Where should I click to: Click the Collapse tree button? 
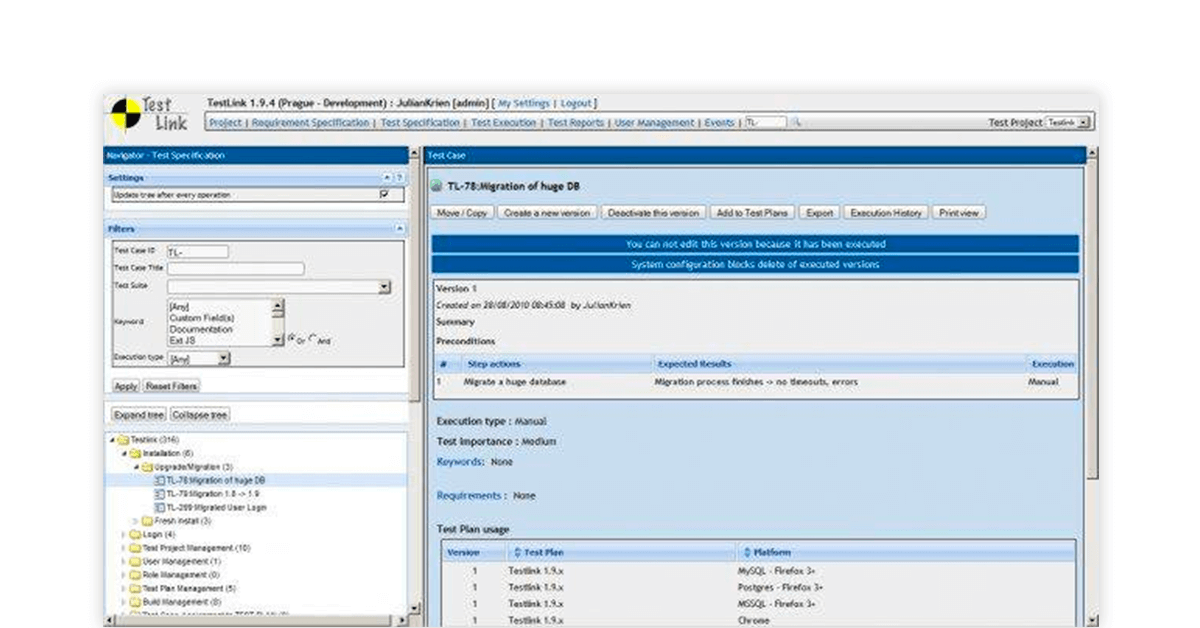pos(199,415)
